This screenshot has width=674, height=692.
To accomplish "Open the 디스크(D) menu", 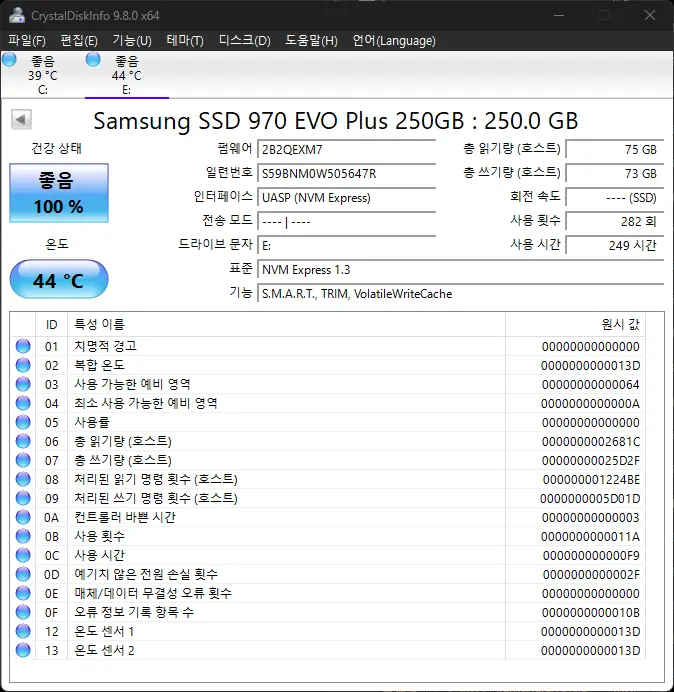I will (x=244, y=41).
